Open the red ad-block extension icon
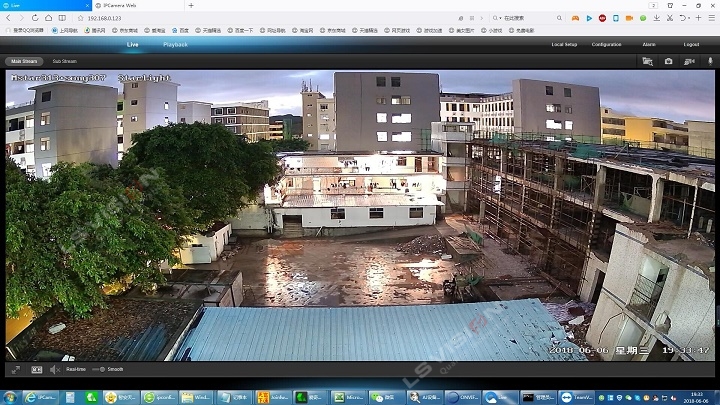The height and width of the screenshot is (405, 720). (602, 18)
